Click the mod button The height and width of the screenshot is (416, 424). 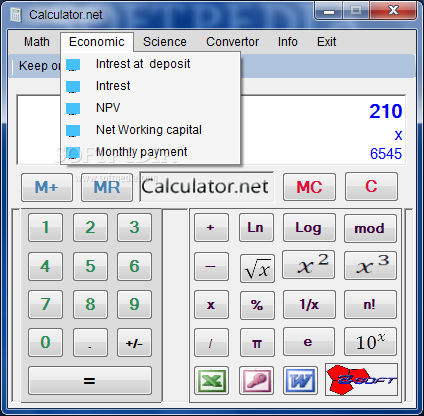tap(370, 228)
